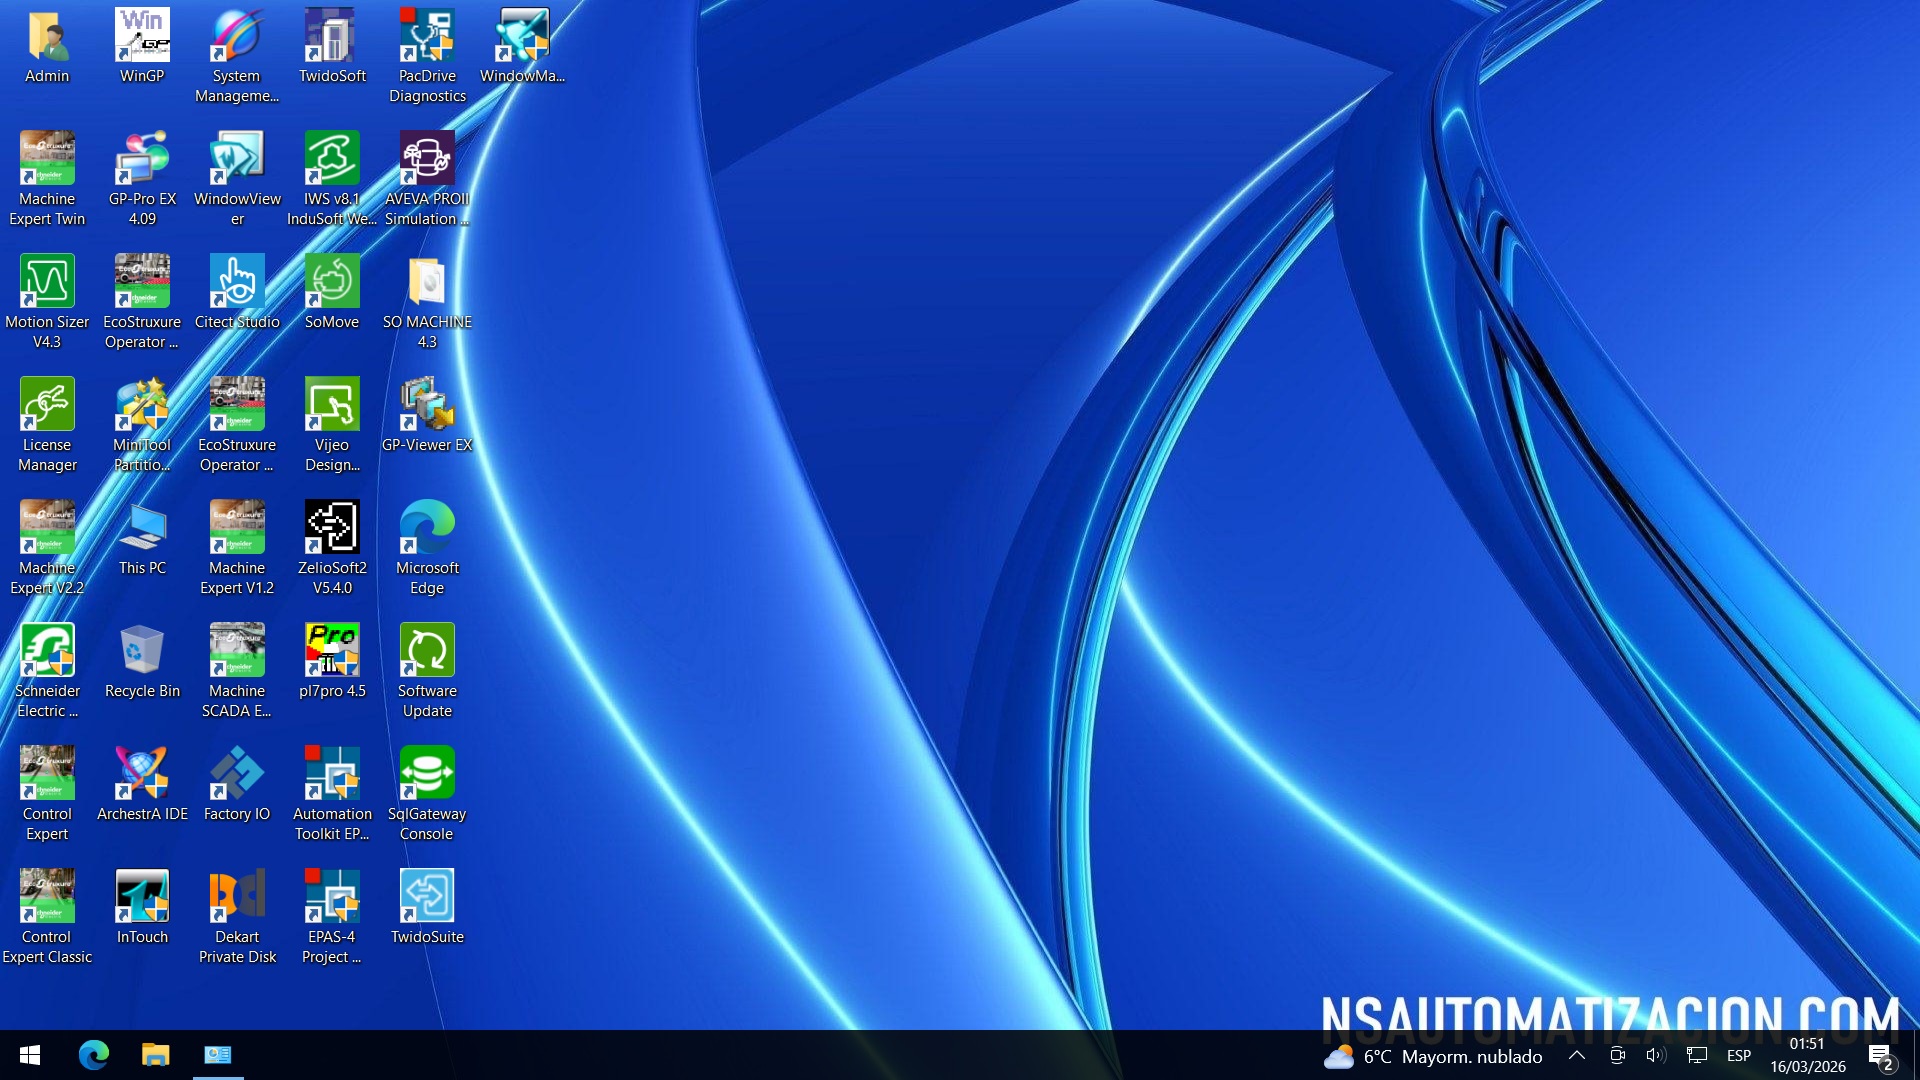Open the Recycle Bin

click(x=142, y=662)
